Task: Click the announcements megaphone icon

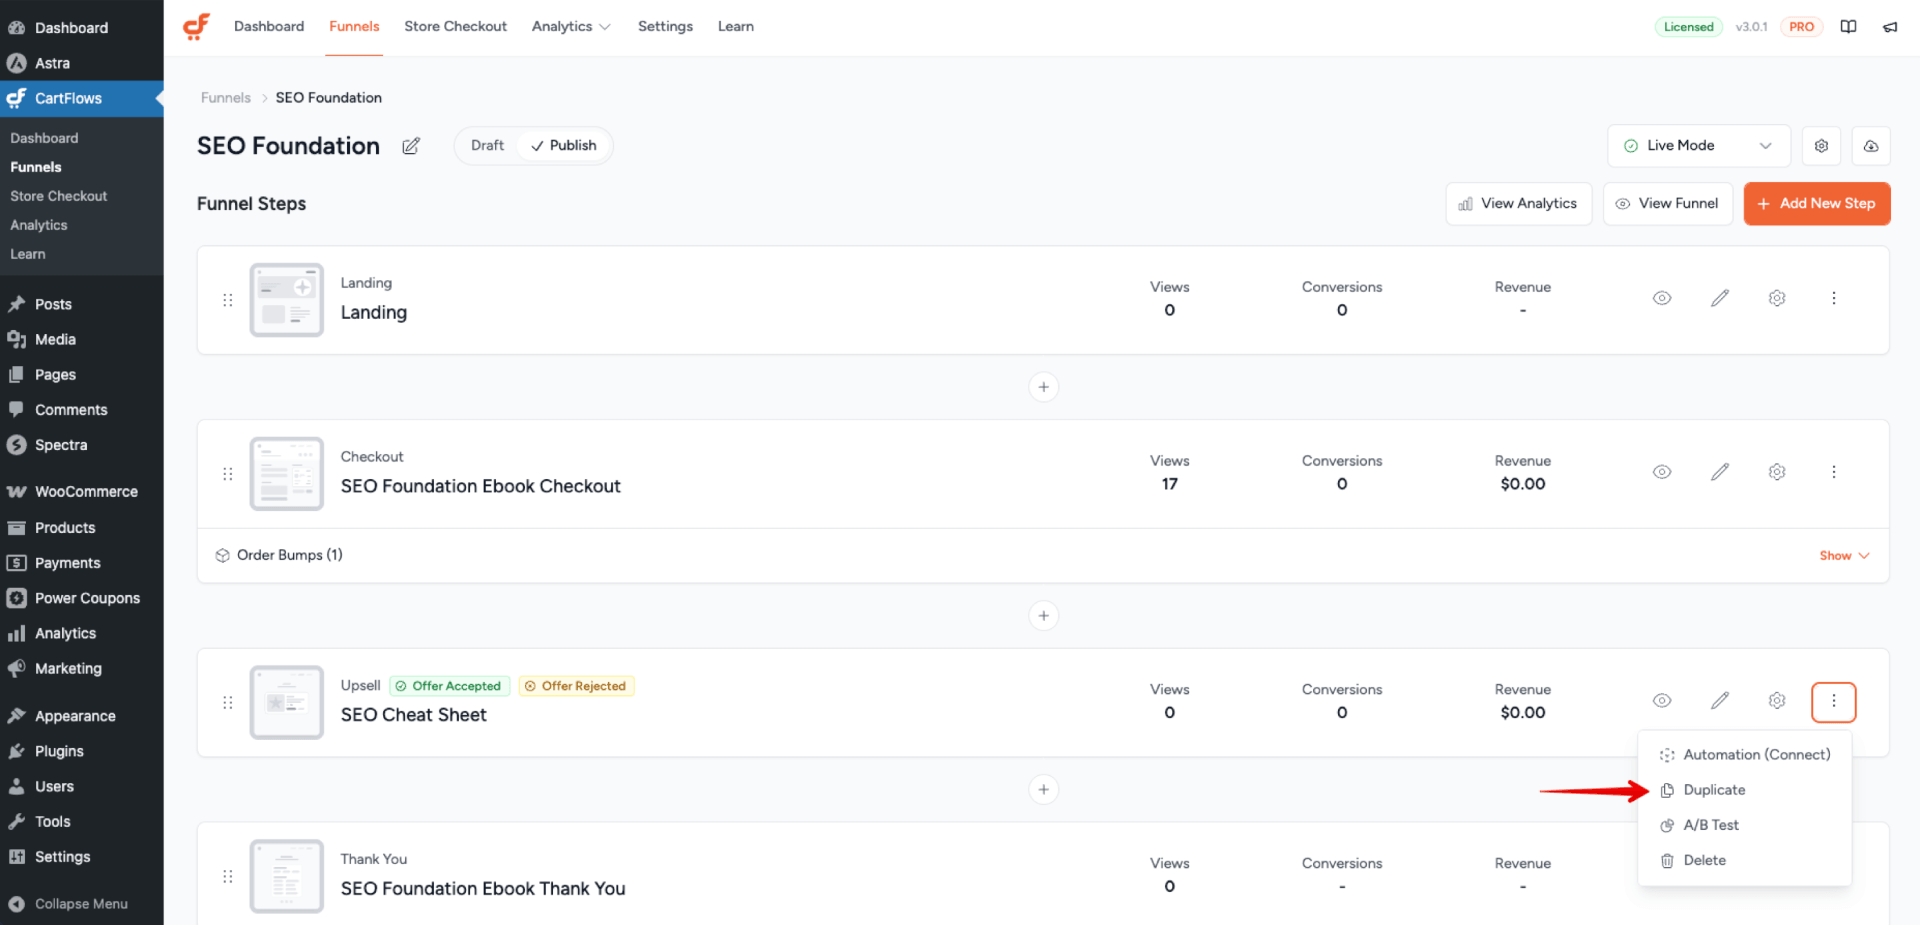Action: pyautogui.click(x=1890, y=27)
